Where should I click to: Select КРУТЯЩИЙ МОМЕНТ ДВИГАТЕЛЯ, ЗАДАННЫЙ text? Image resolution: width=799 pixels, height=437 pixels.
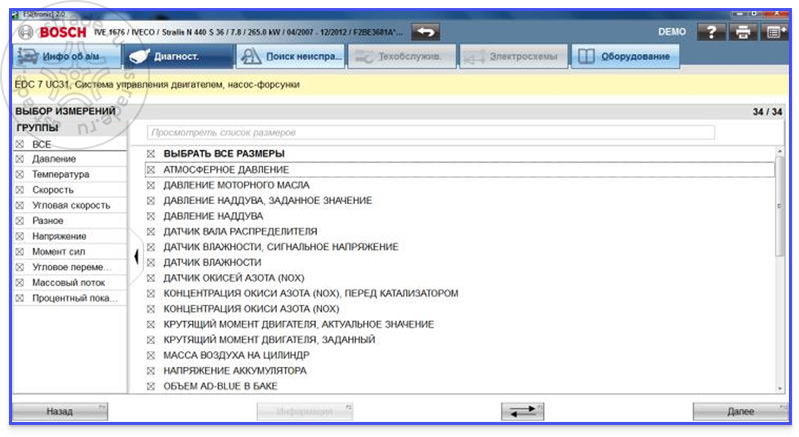point(269,340)
